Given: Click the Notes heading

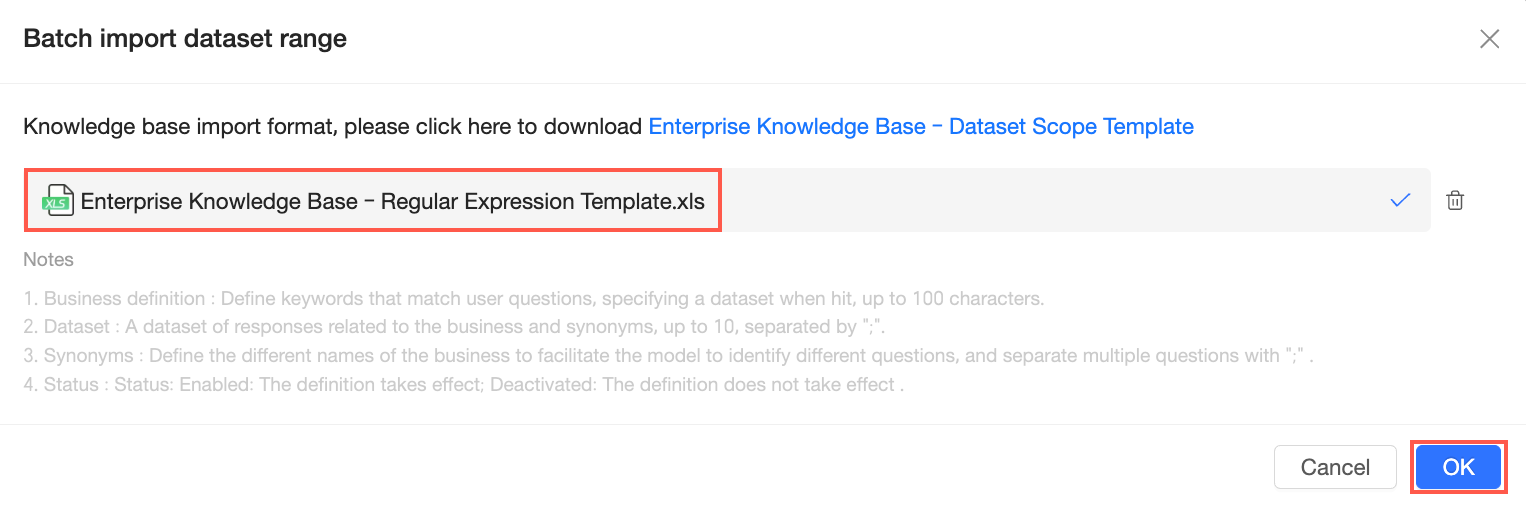Looking at the screenshot, I should (x=49, y=259).
